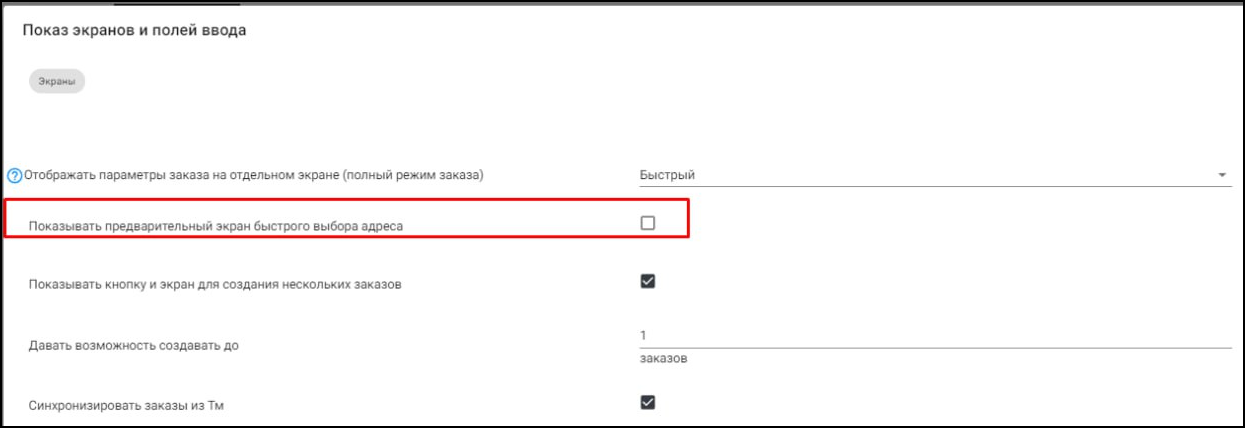This screenshot has width=1245, height=428.
Task: Select the "Экраны" chip
Action: [57, 81]
